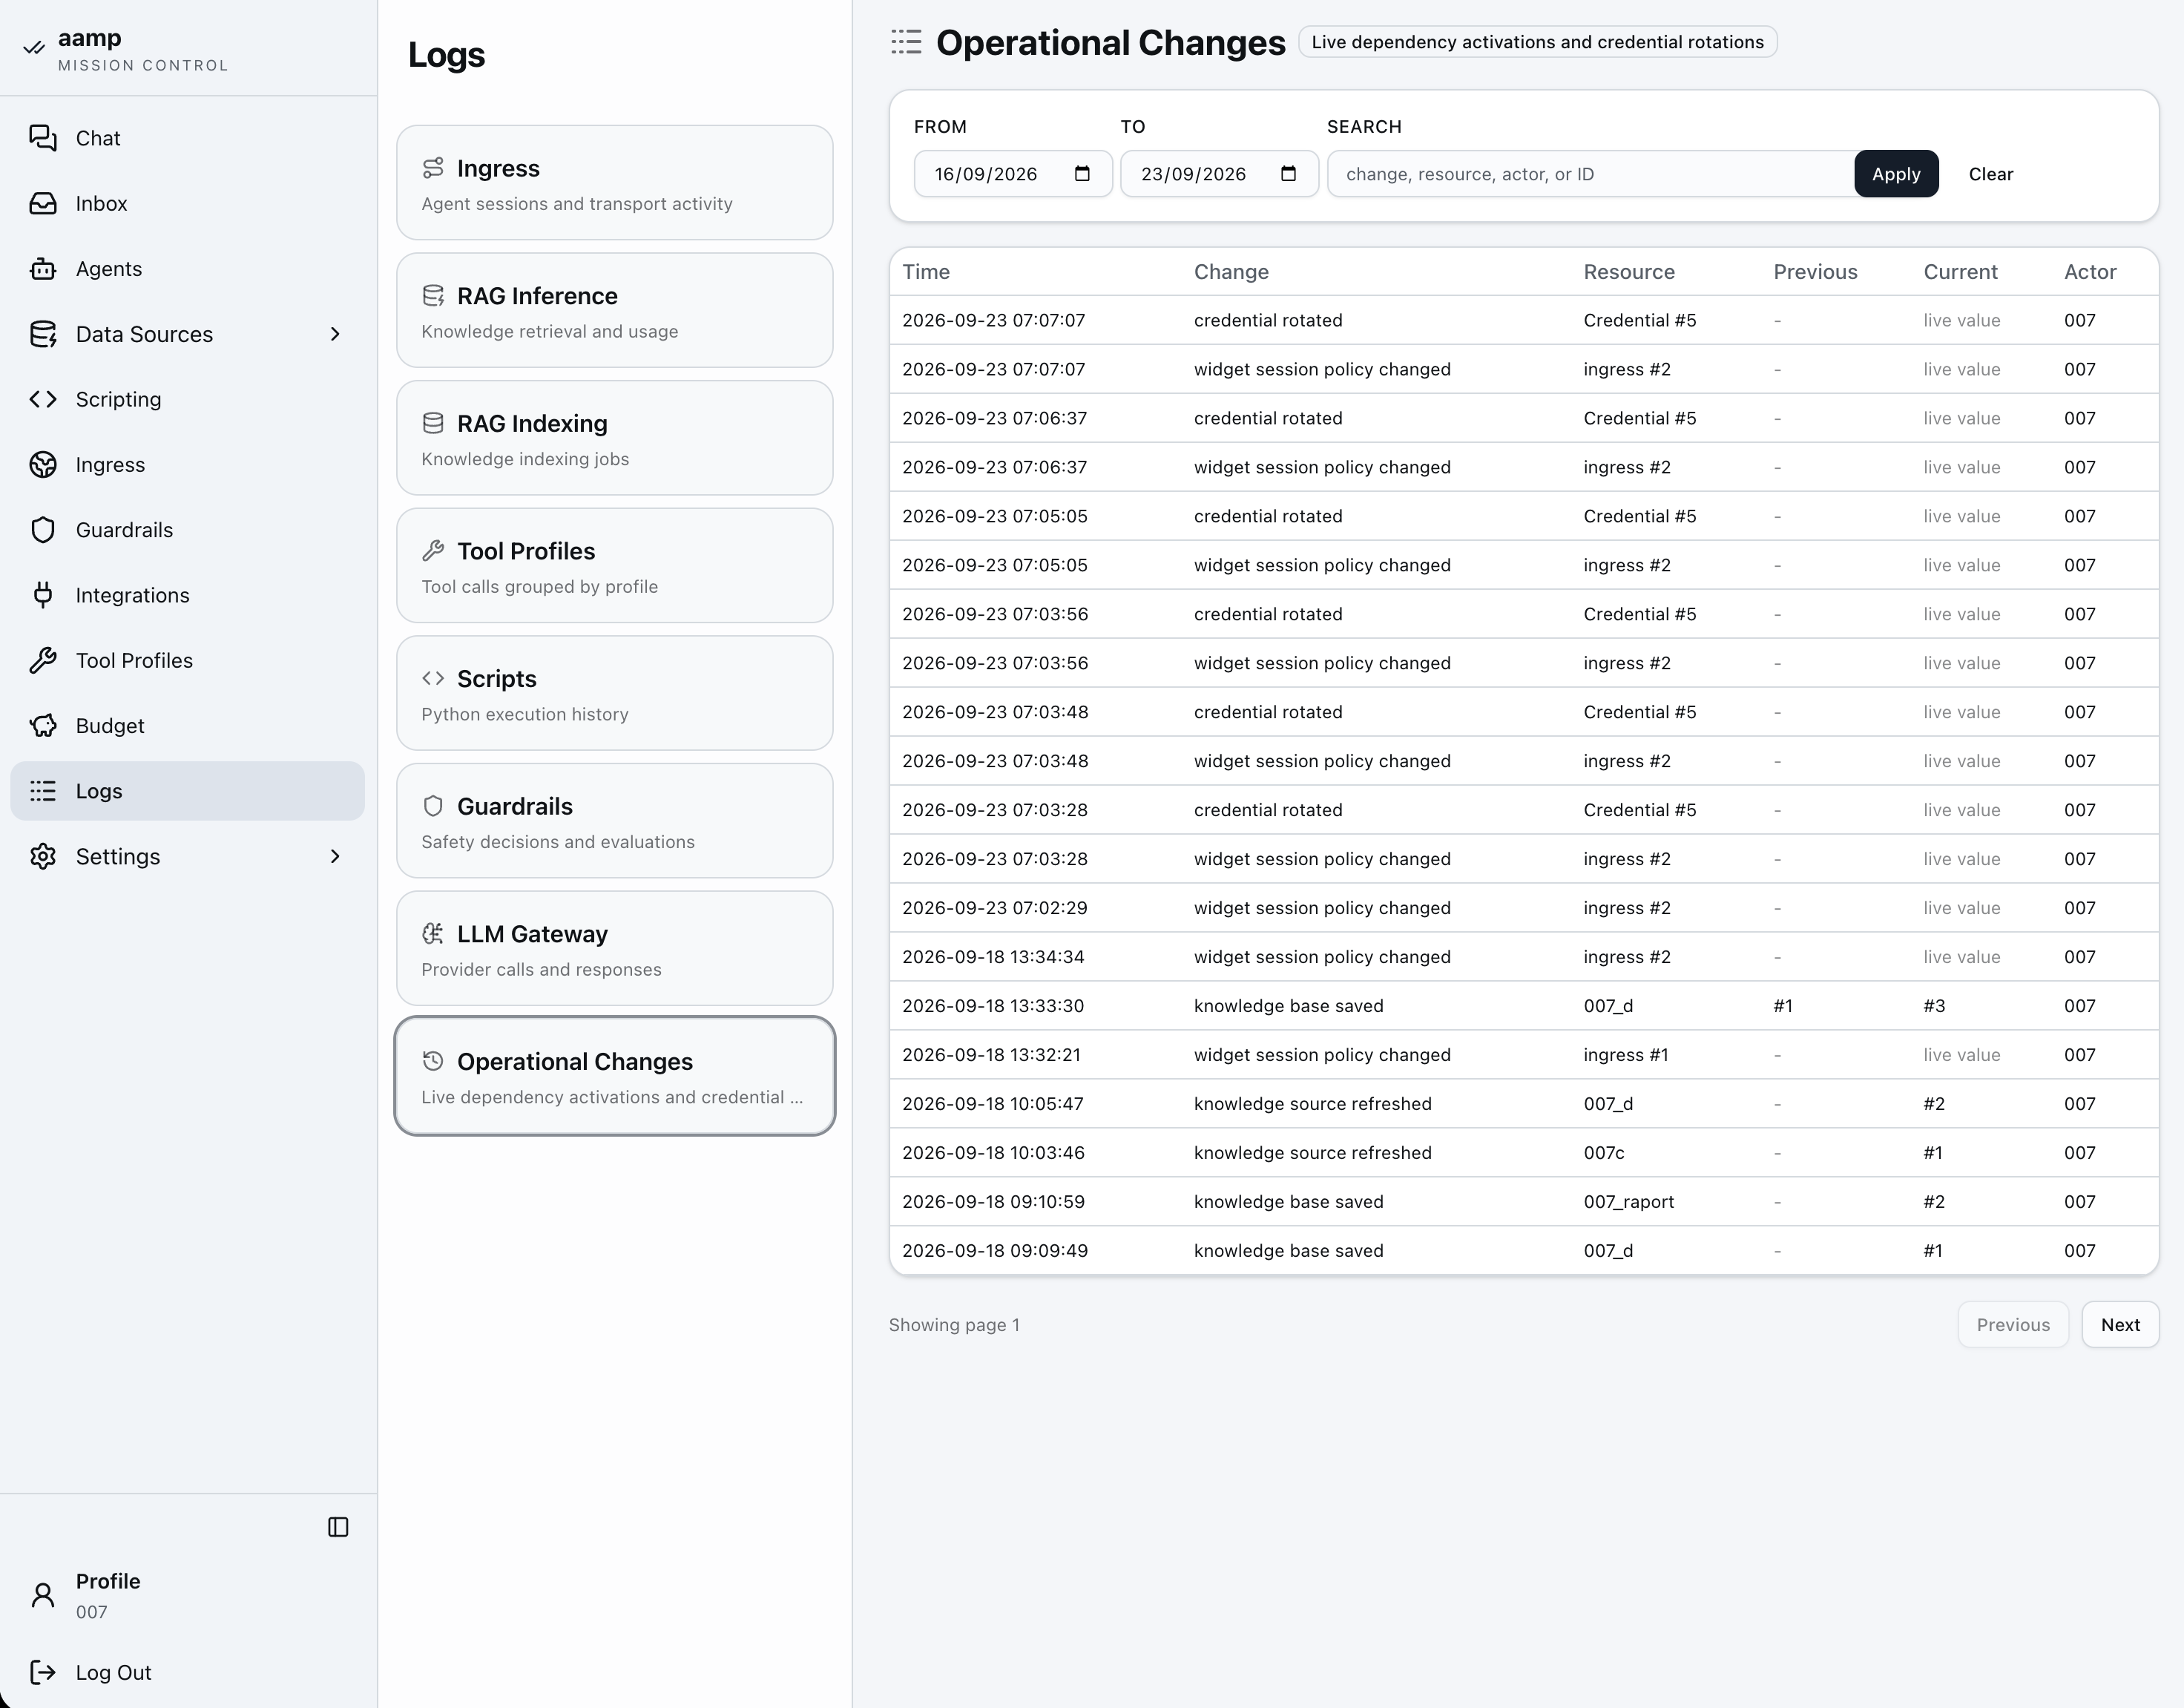
Task: Open the FROM date calendar picker
Action: pos(1082,174)
